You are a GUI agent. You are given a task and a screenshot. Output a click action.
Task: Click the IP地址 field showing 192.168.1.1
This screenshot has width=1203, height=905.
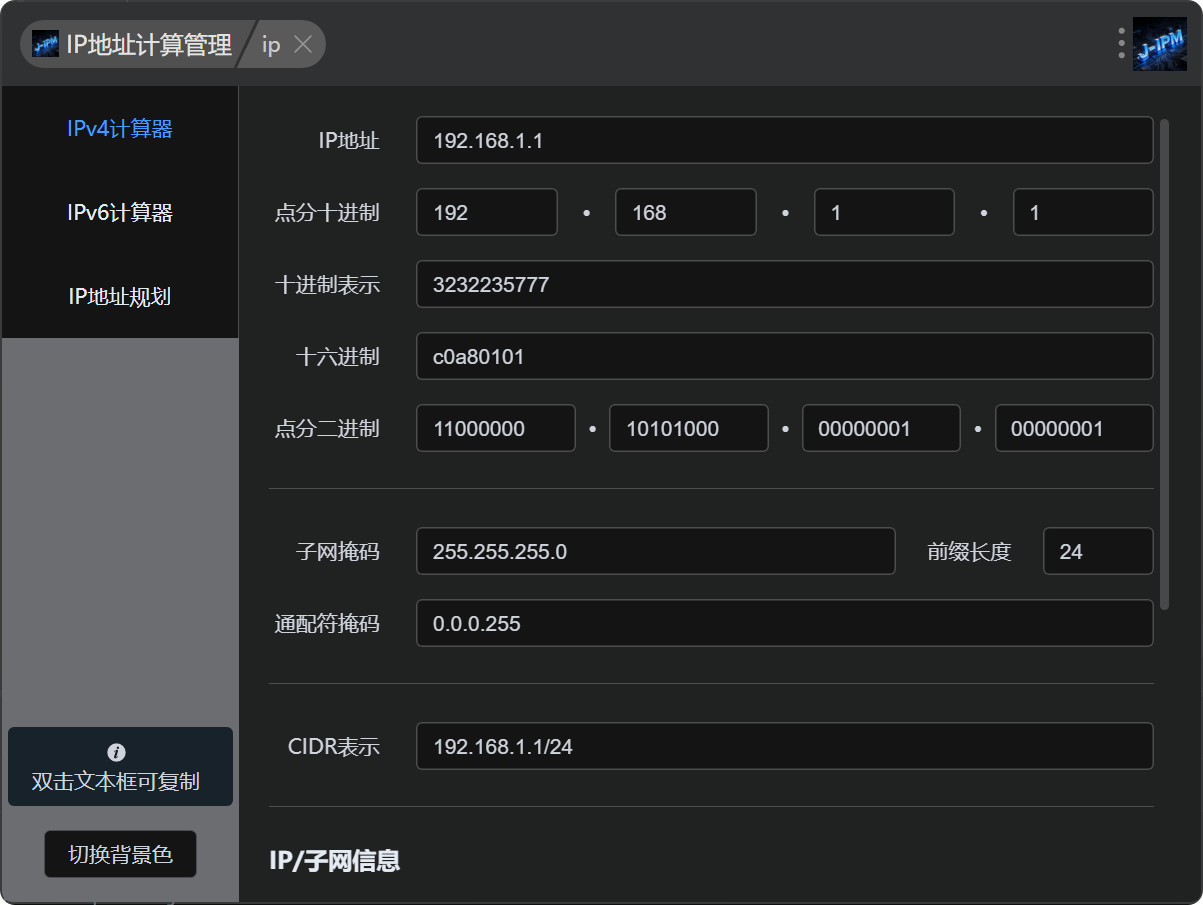point(784,140)
